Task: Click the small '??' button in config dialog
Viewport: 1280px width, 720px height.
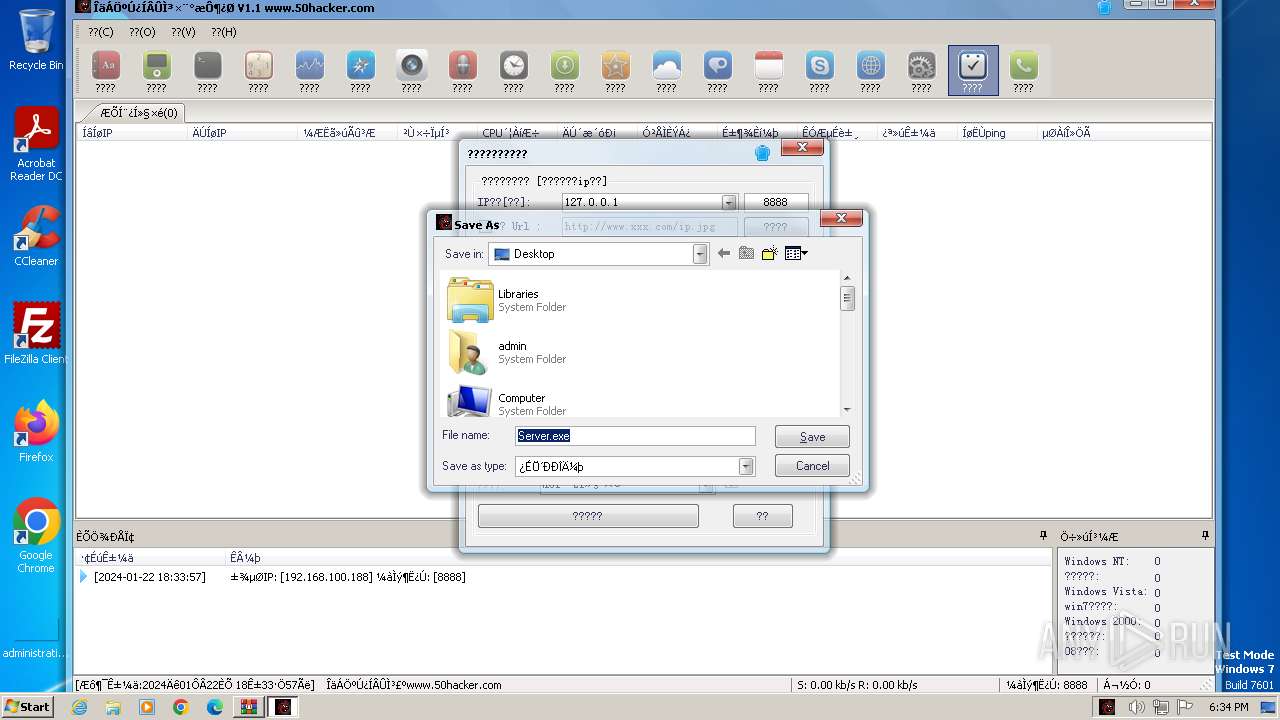Action: tap(762, 516)
